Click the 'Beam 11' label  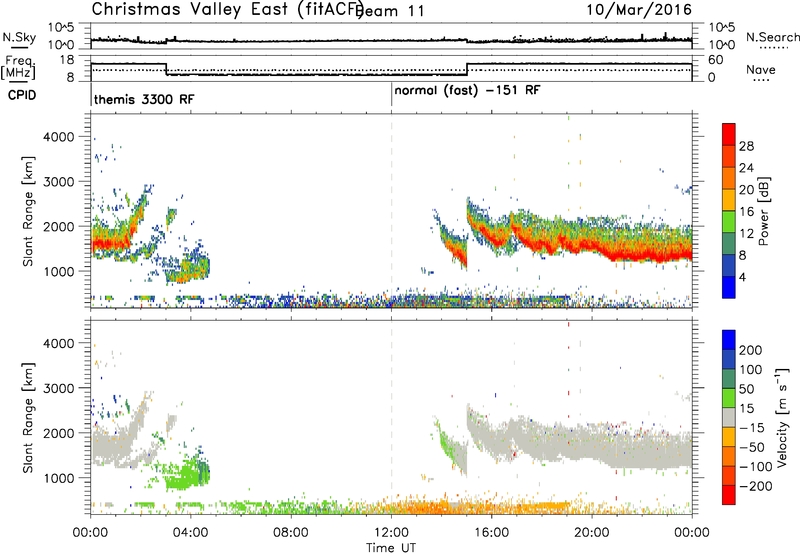[x=391, y=11]
